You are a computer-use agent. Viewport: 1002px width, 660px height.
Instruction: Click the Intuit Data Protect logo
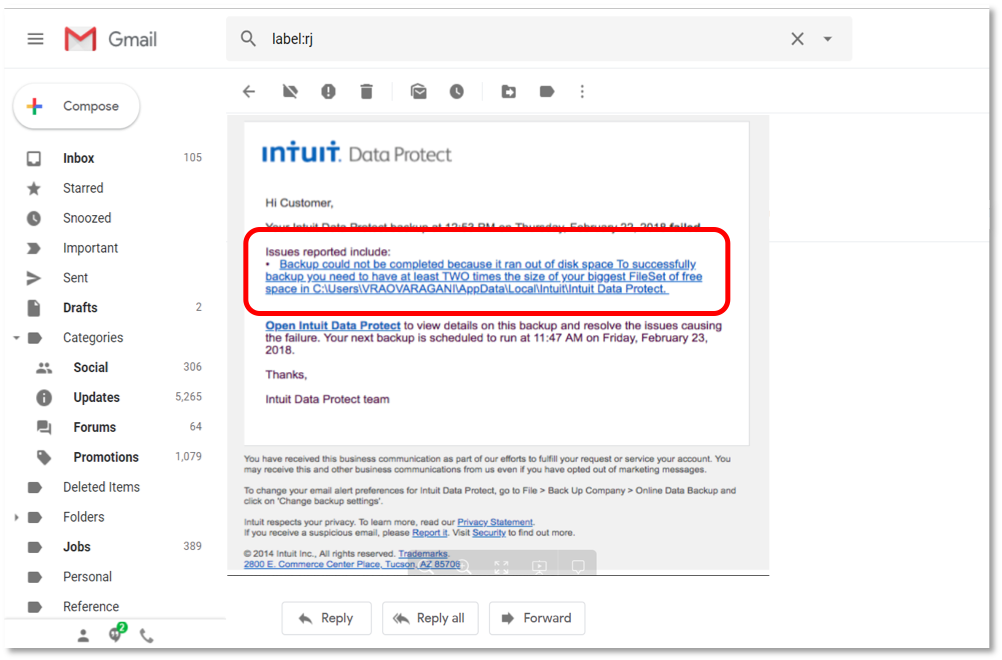click(x=357, y=153)
